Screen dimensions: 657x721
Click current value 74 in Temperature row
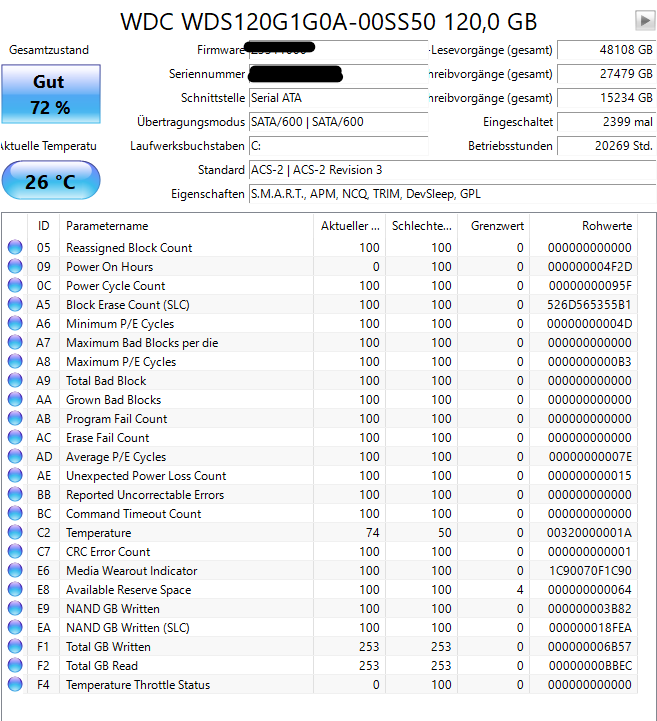(x=372, y=532)
